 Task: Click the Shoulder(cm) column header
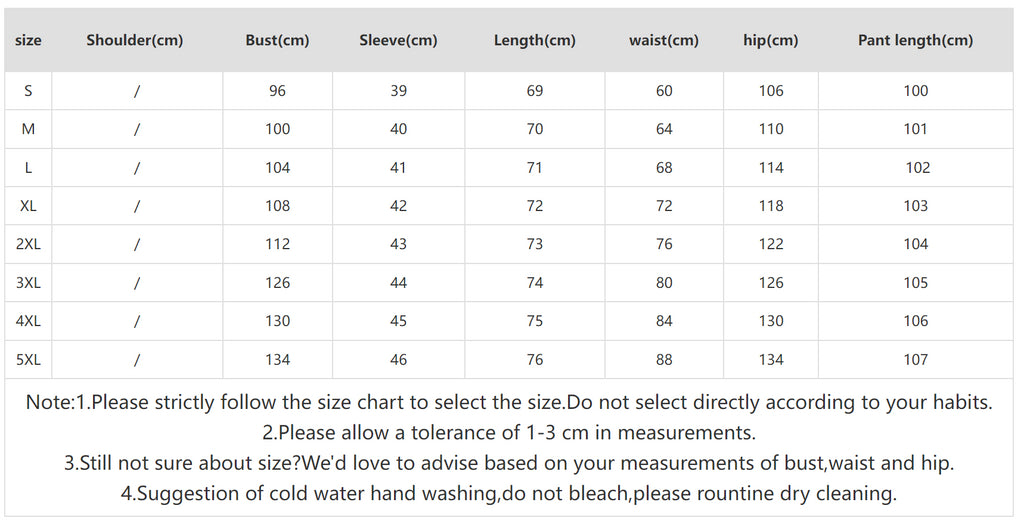click(x=135, y=41)
